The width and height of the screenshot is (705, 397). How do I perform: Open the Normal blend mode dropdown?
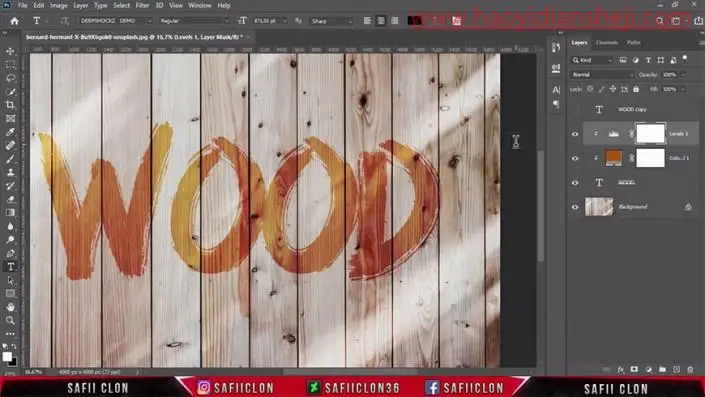tap(602, 75)
